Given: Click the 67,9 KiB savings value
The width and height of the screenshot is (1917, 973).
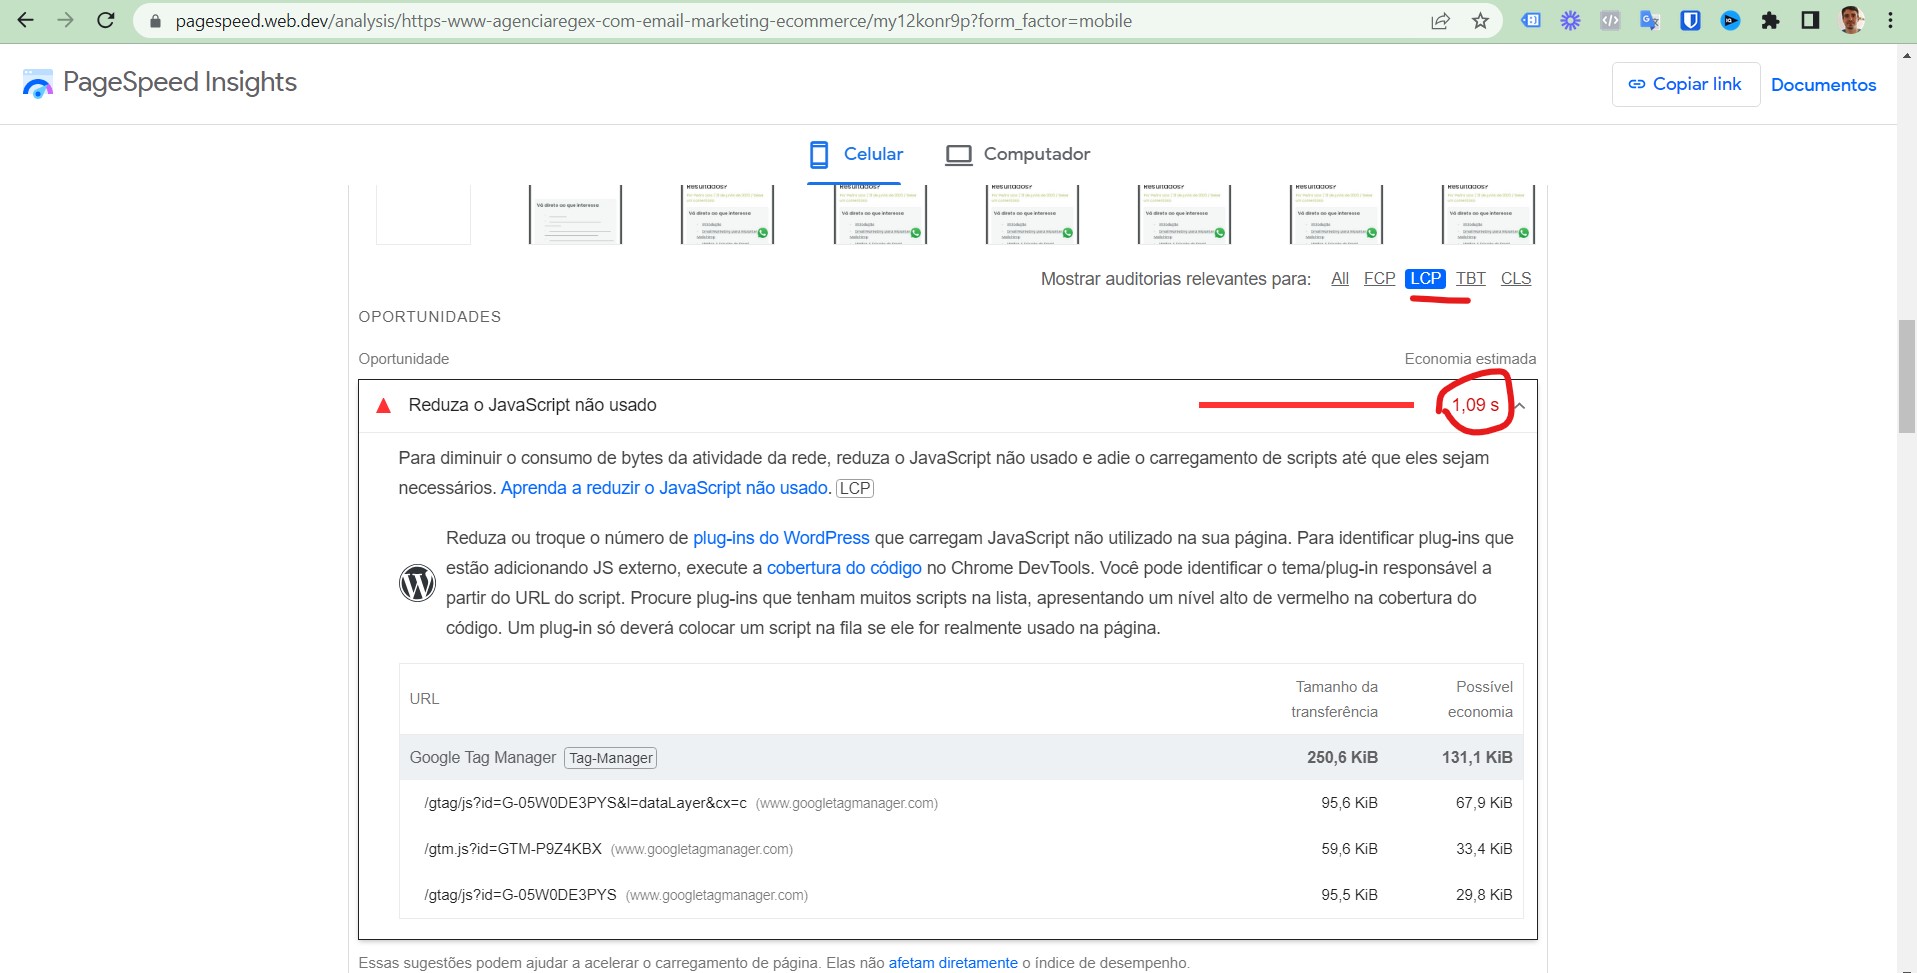Looking at the screenshot, I should pos(1484,803).
